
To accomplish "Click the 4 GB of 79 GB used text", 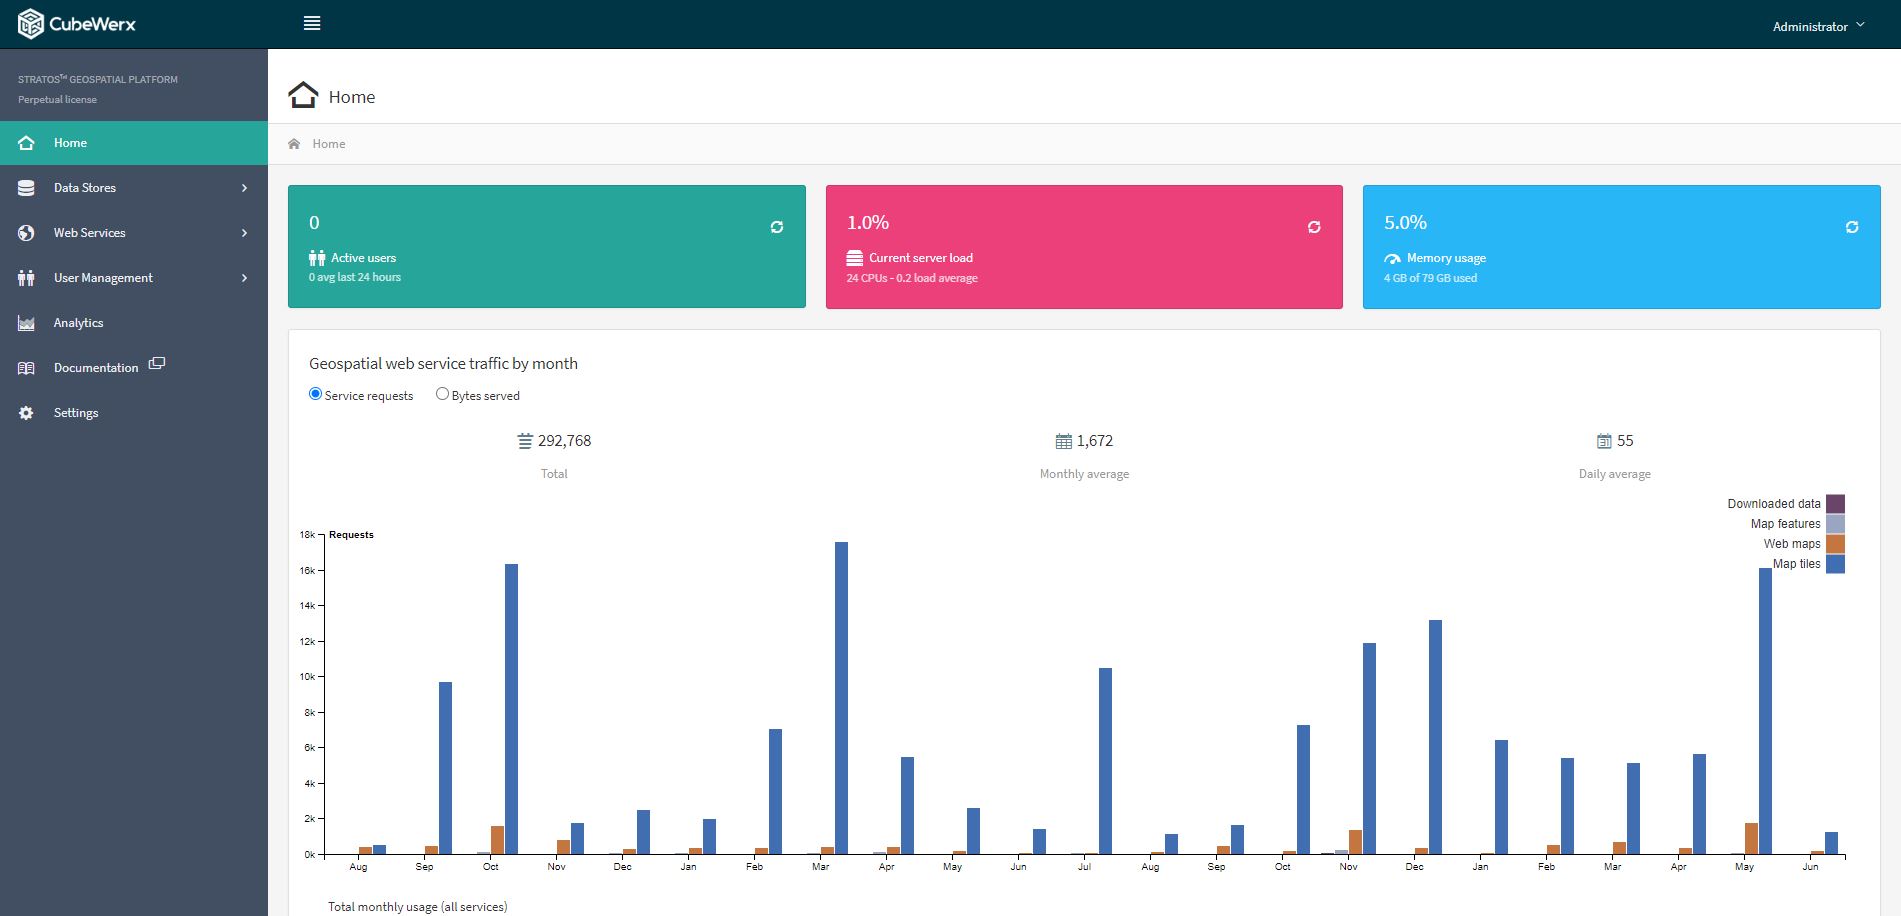I will pos(1430,278).
